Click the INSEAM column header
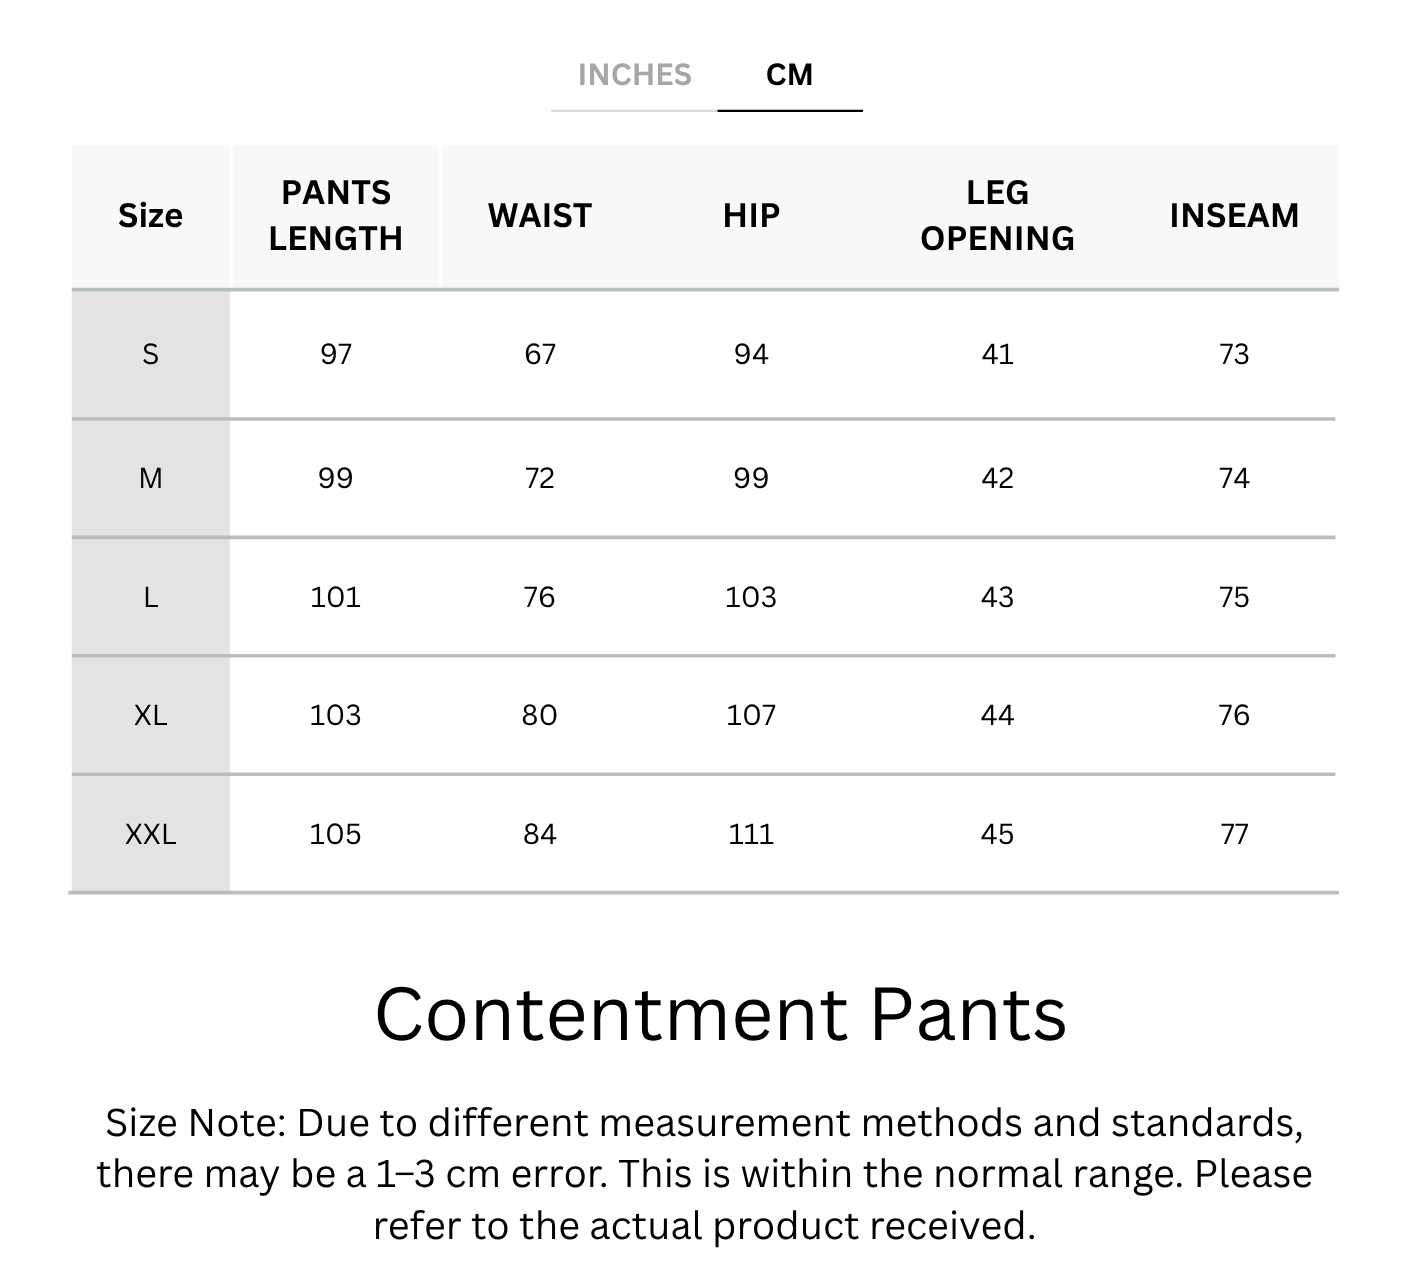Image resolution: width=1414 pixels, height=1285 pixels. [x=1234, y=215]
